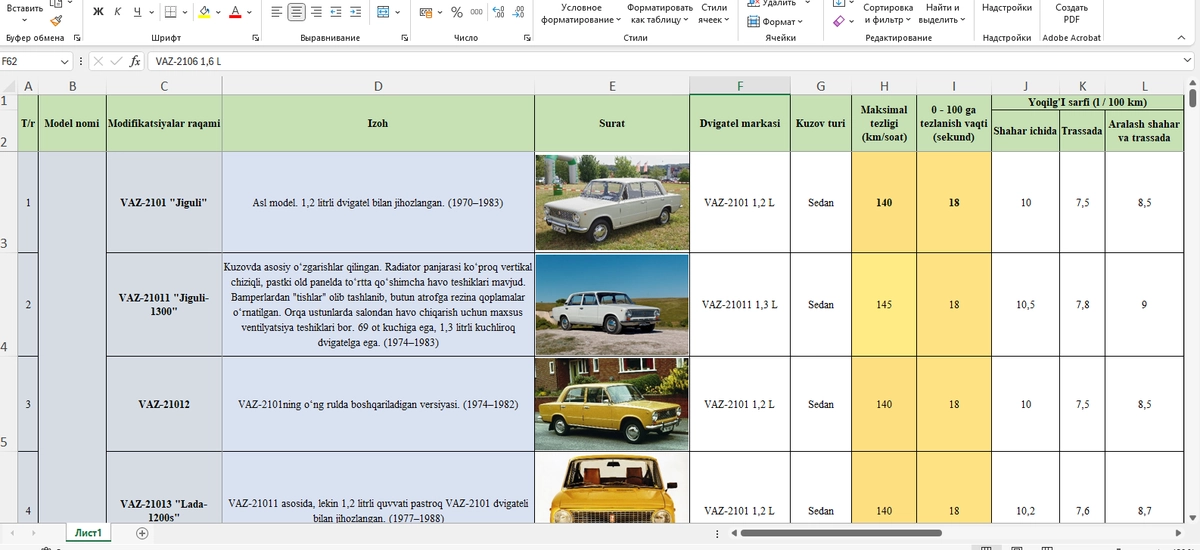Screen dimensions: 1200x550
Task: Open the Число group dialog launcher
Action: tap(528, 38)
